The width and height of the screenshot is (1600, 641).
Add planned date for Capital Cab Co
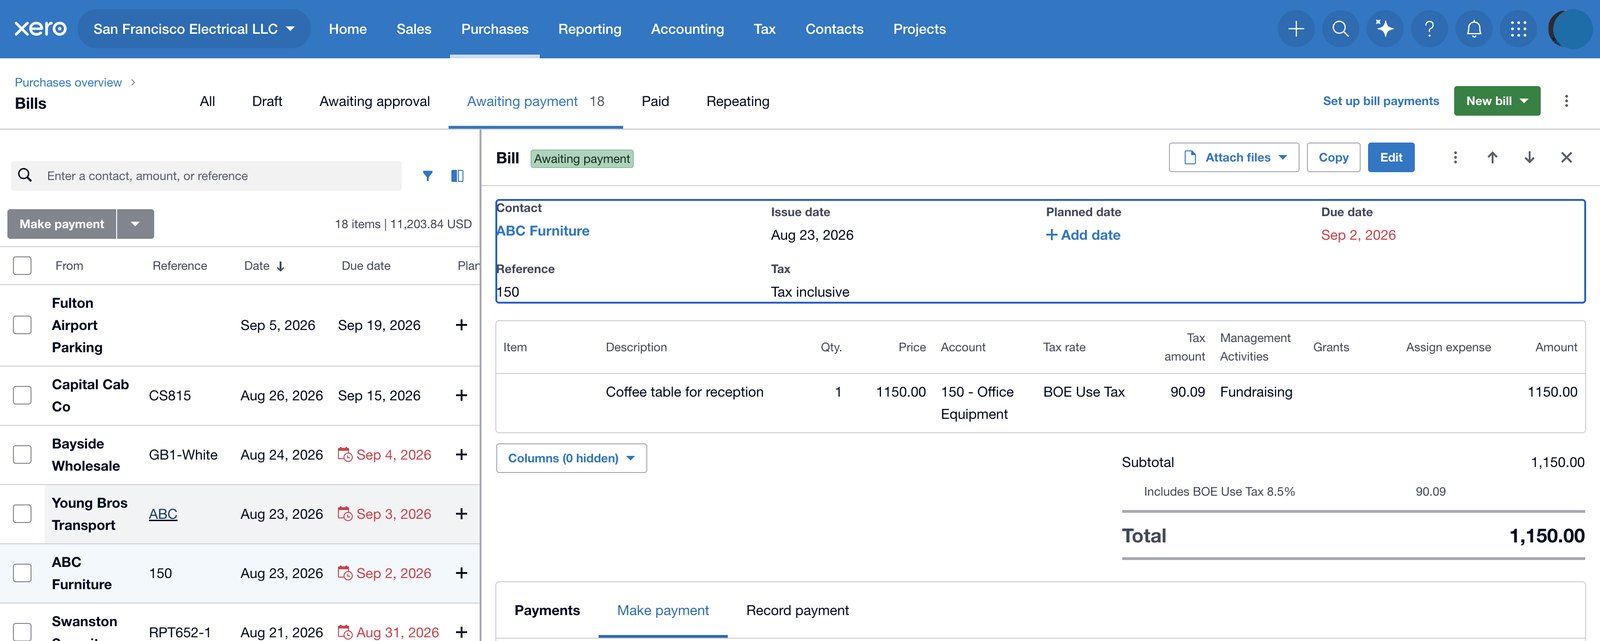(461, 395)
